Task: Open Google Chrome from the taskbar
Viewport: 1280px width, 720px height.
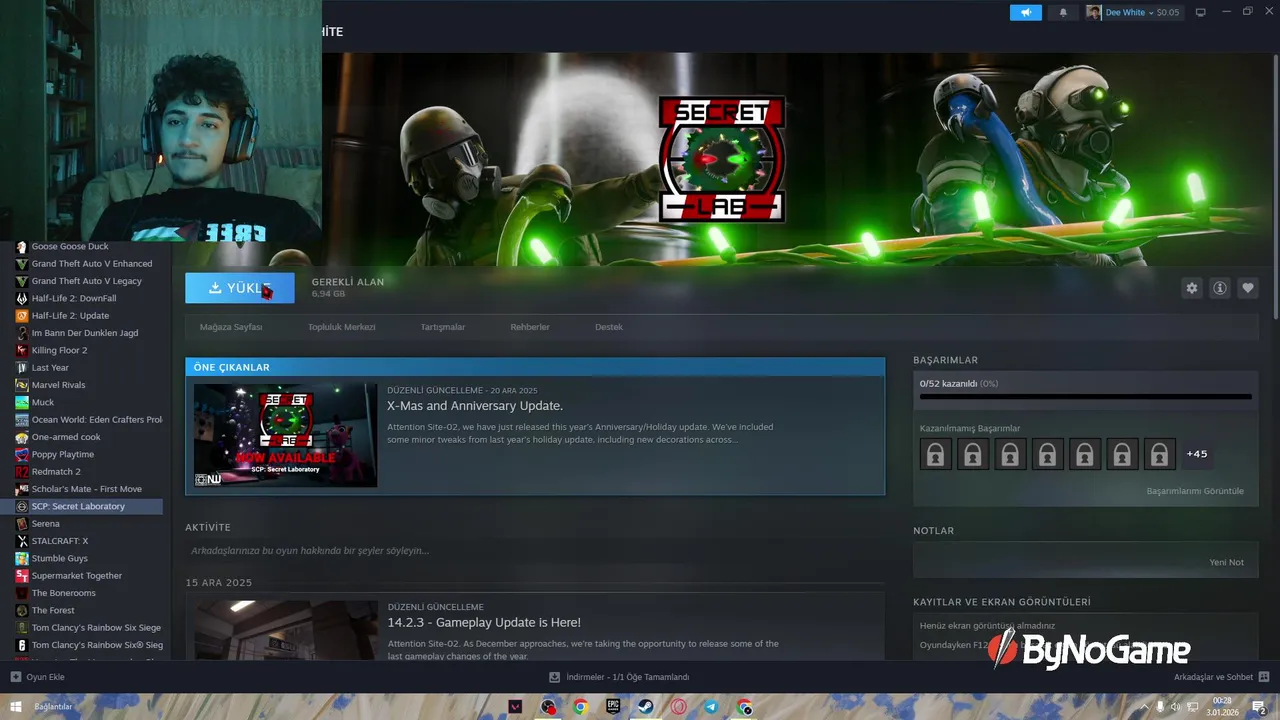Action: click(580, 707)
